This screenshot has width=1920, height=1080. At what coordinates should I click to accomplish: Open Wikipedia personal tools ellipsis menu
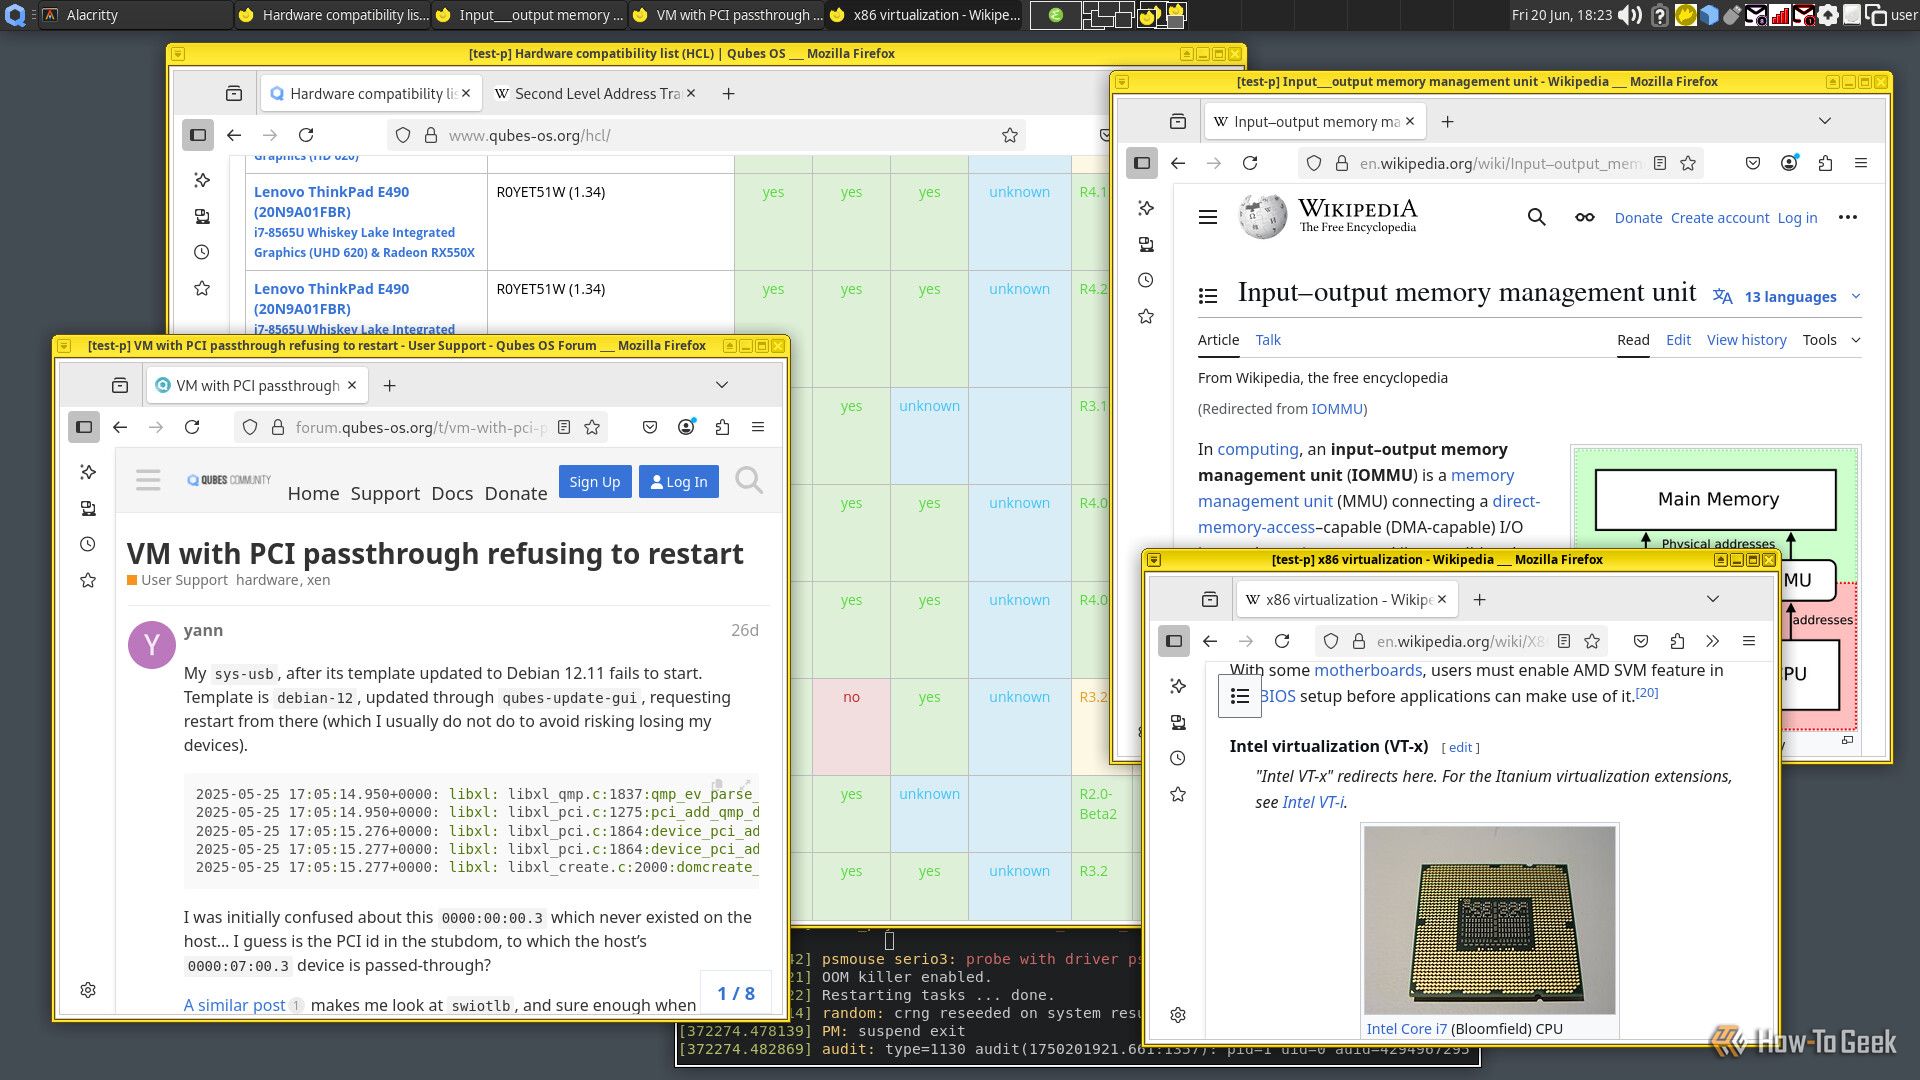point(1848,217)
